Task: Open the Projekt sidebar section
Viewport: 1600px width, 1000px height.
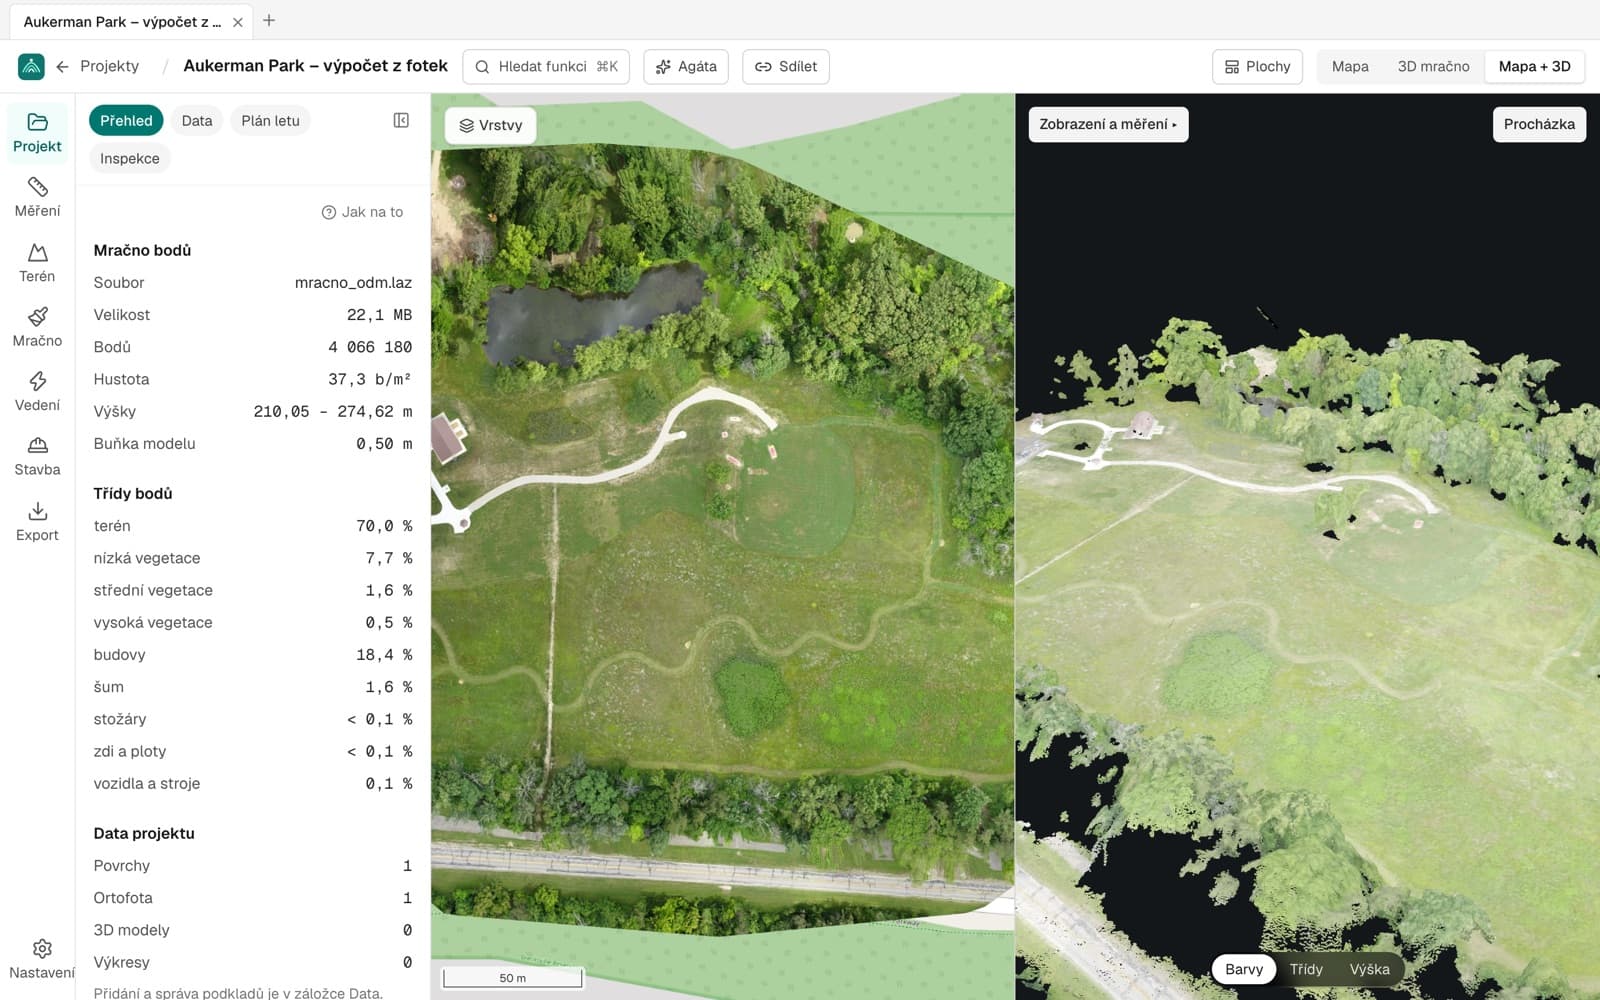Action: coord(37,133)
